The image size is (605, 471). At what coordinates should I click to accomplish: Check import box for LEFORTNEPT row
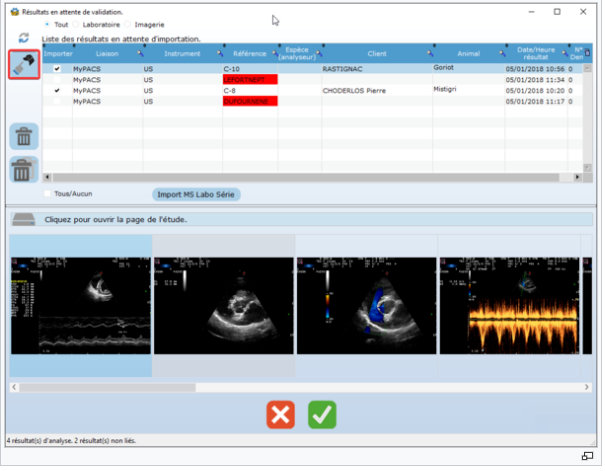(x=57, y=80)
